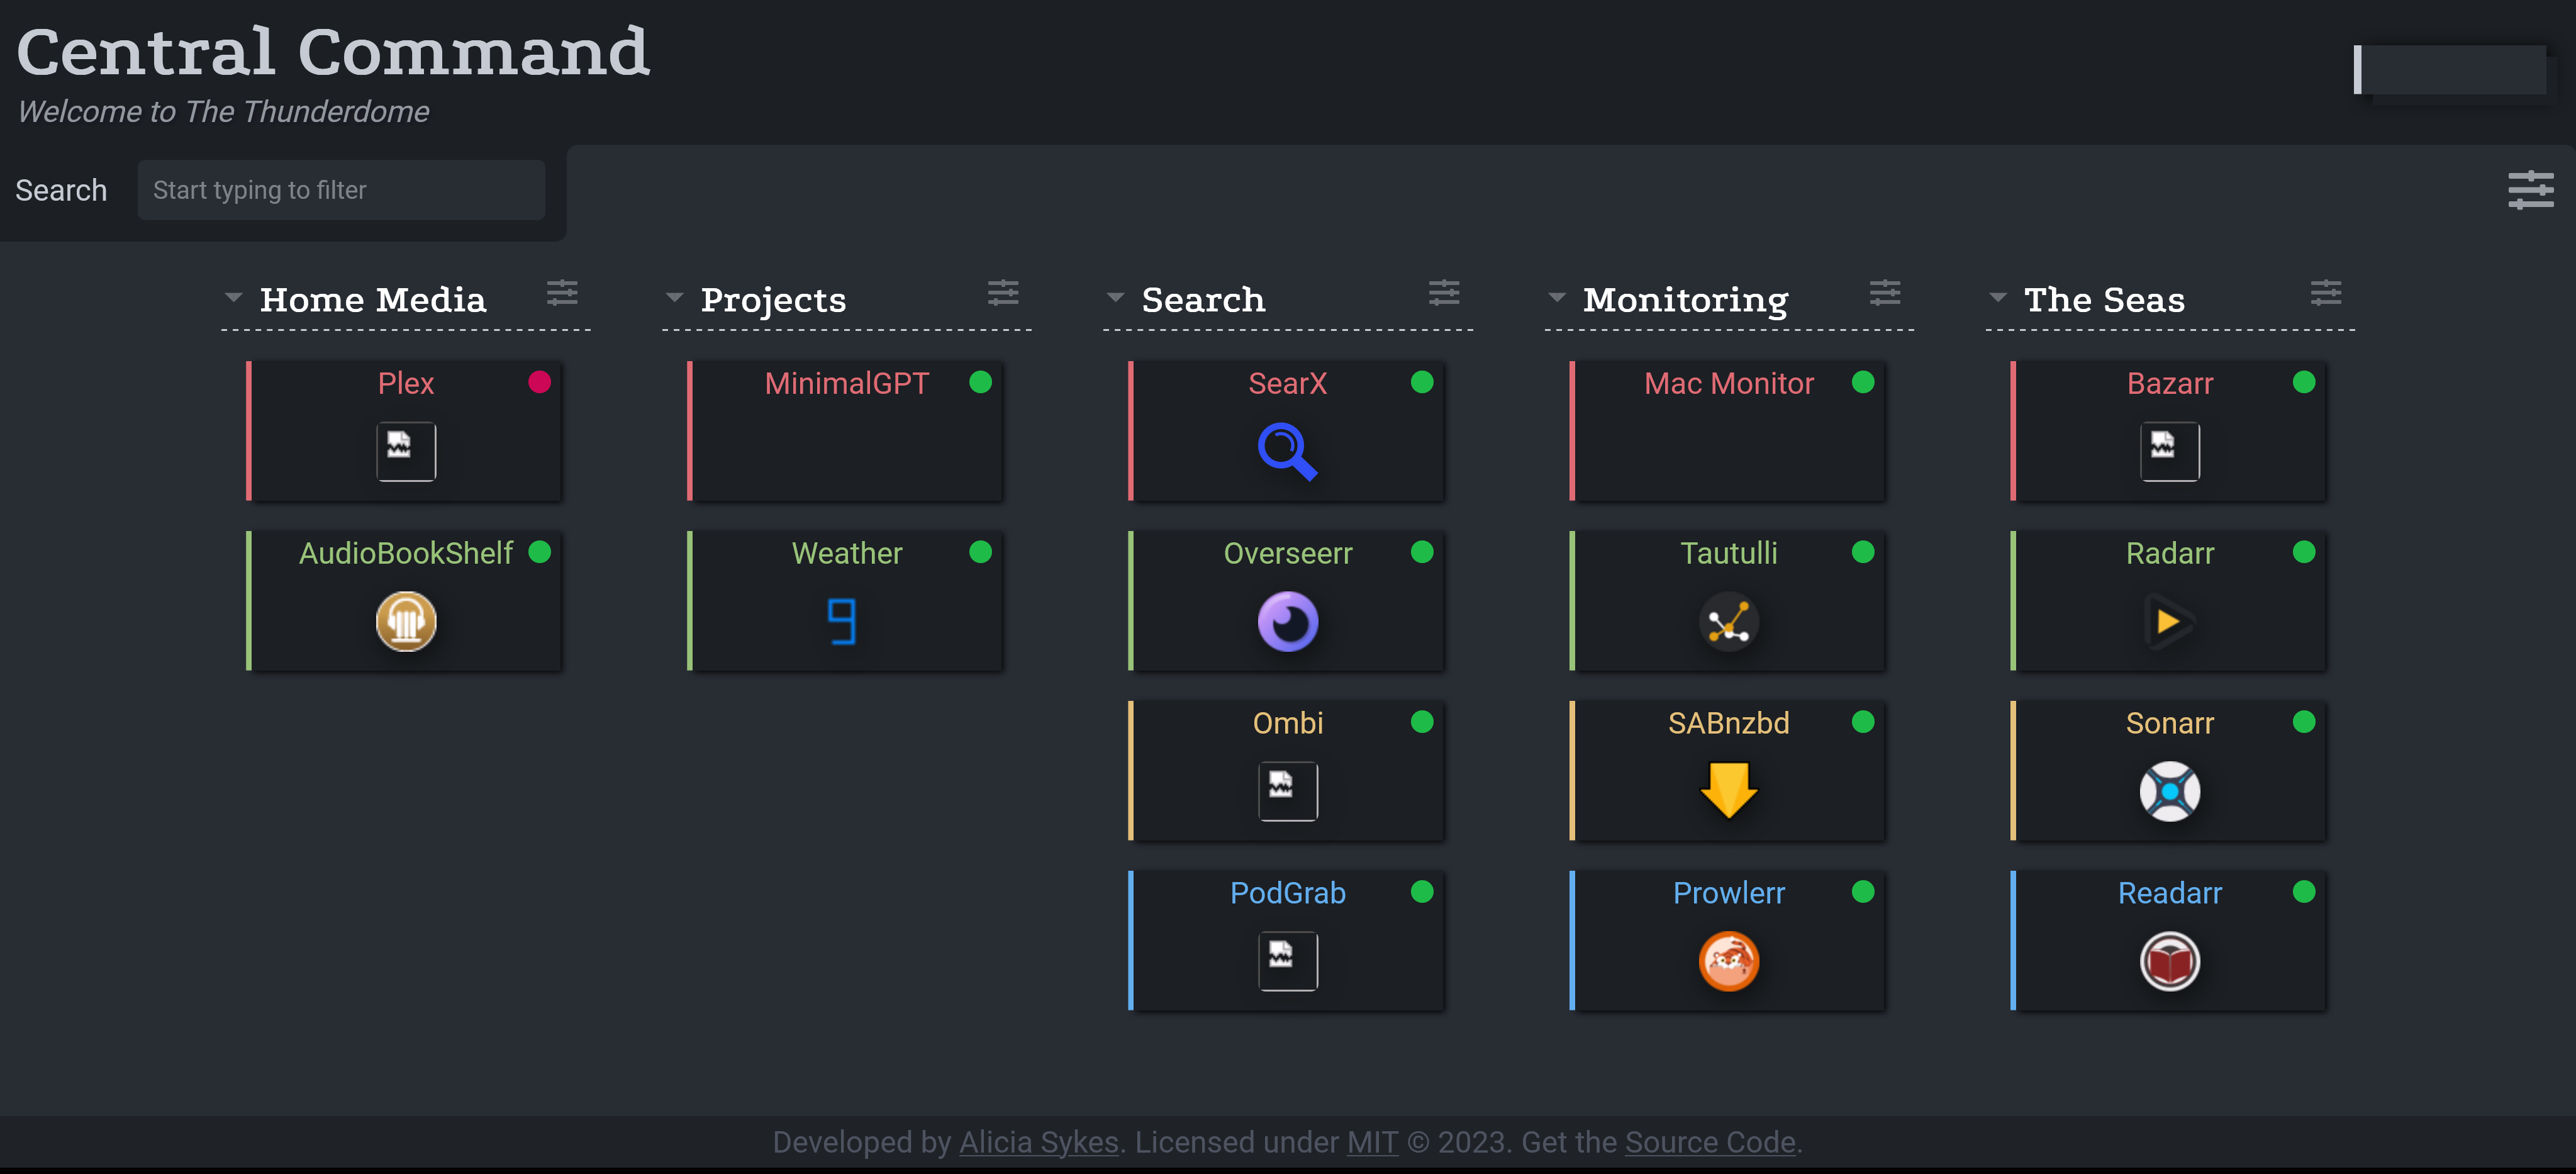This screenshot has height=1174, width=2576.
Task: Open the AudioBookShelf tile by its name
Action: coord(406,553)
